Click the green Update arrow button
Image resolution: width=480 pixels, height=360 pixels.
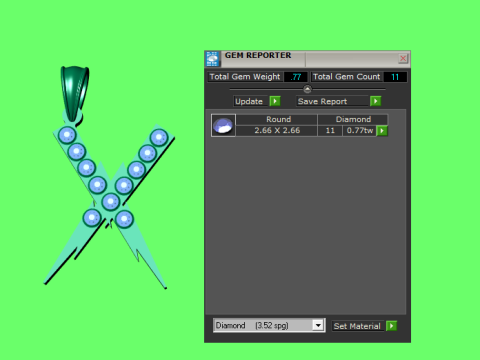pyautogui.click(x=275, y=101)
